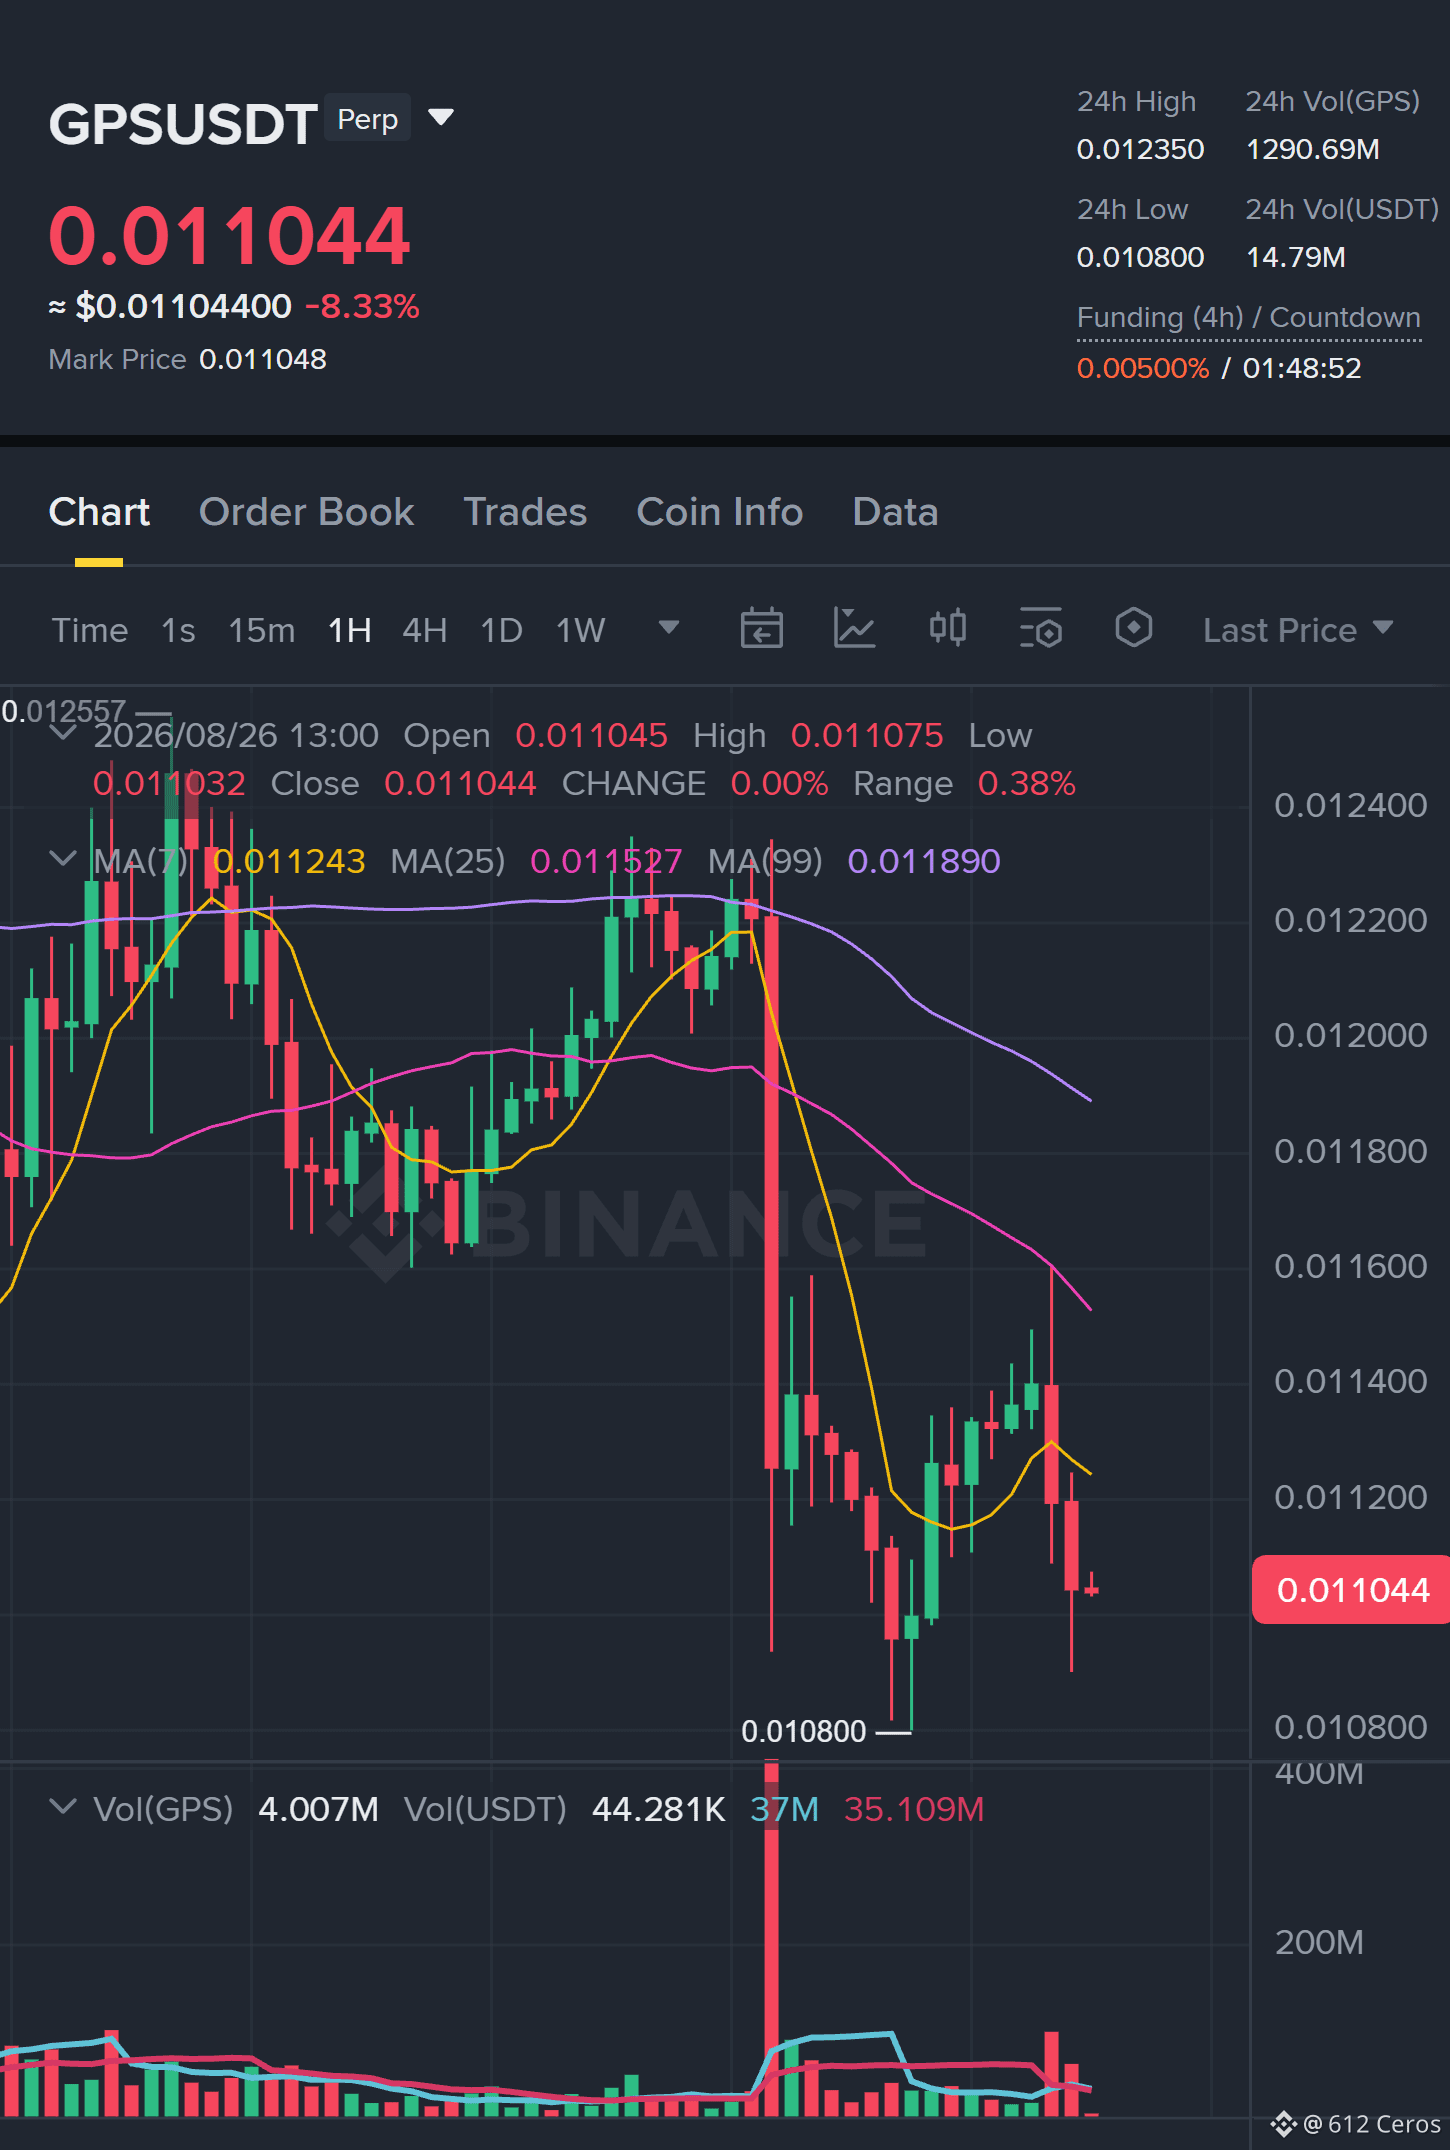Click the Funding (4h) / Countdown label

point(1248,318)
